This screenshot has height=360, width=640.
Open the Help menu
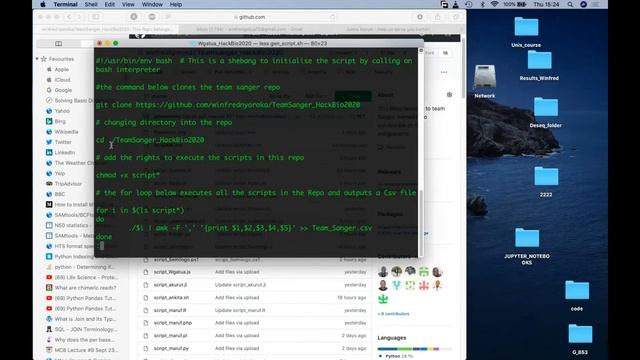176,4
